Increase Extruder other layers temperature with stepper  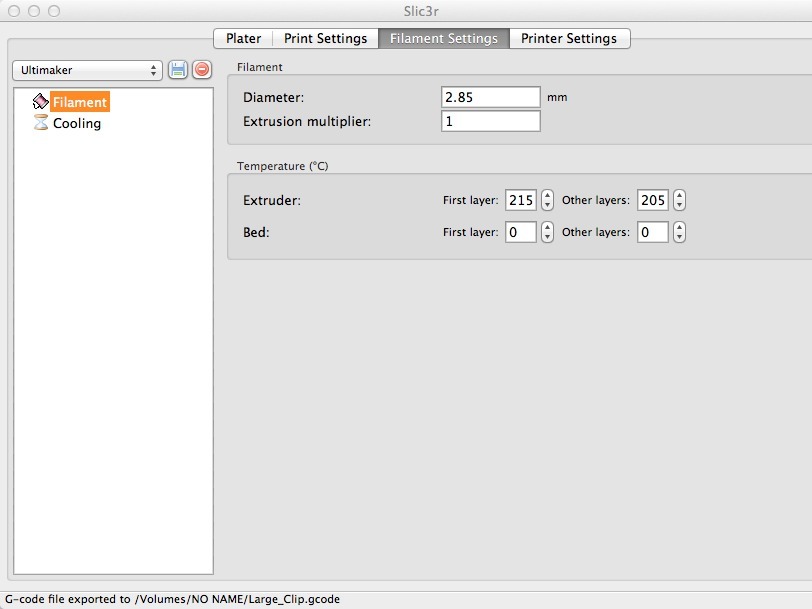679,195
